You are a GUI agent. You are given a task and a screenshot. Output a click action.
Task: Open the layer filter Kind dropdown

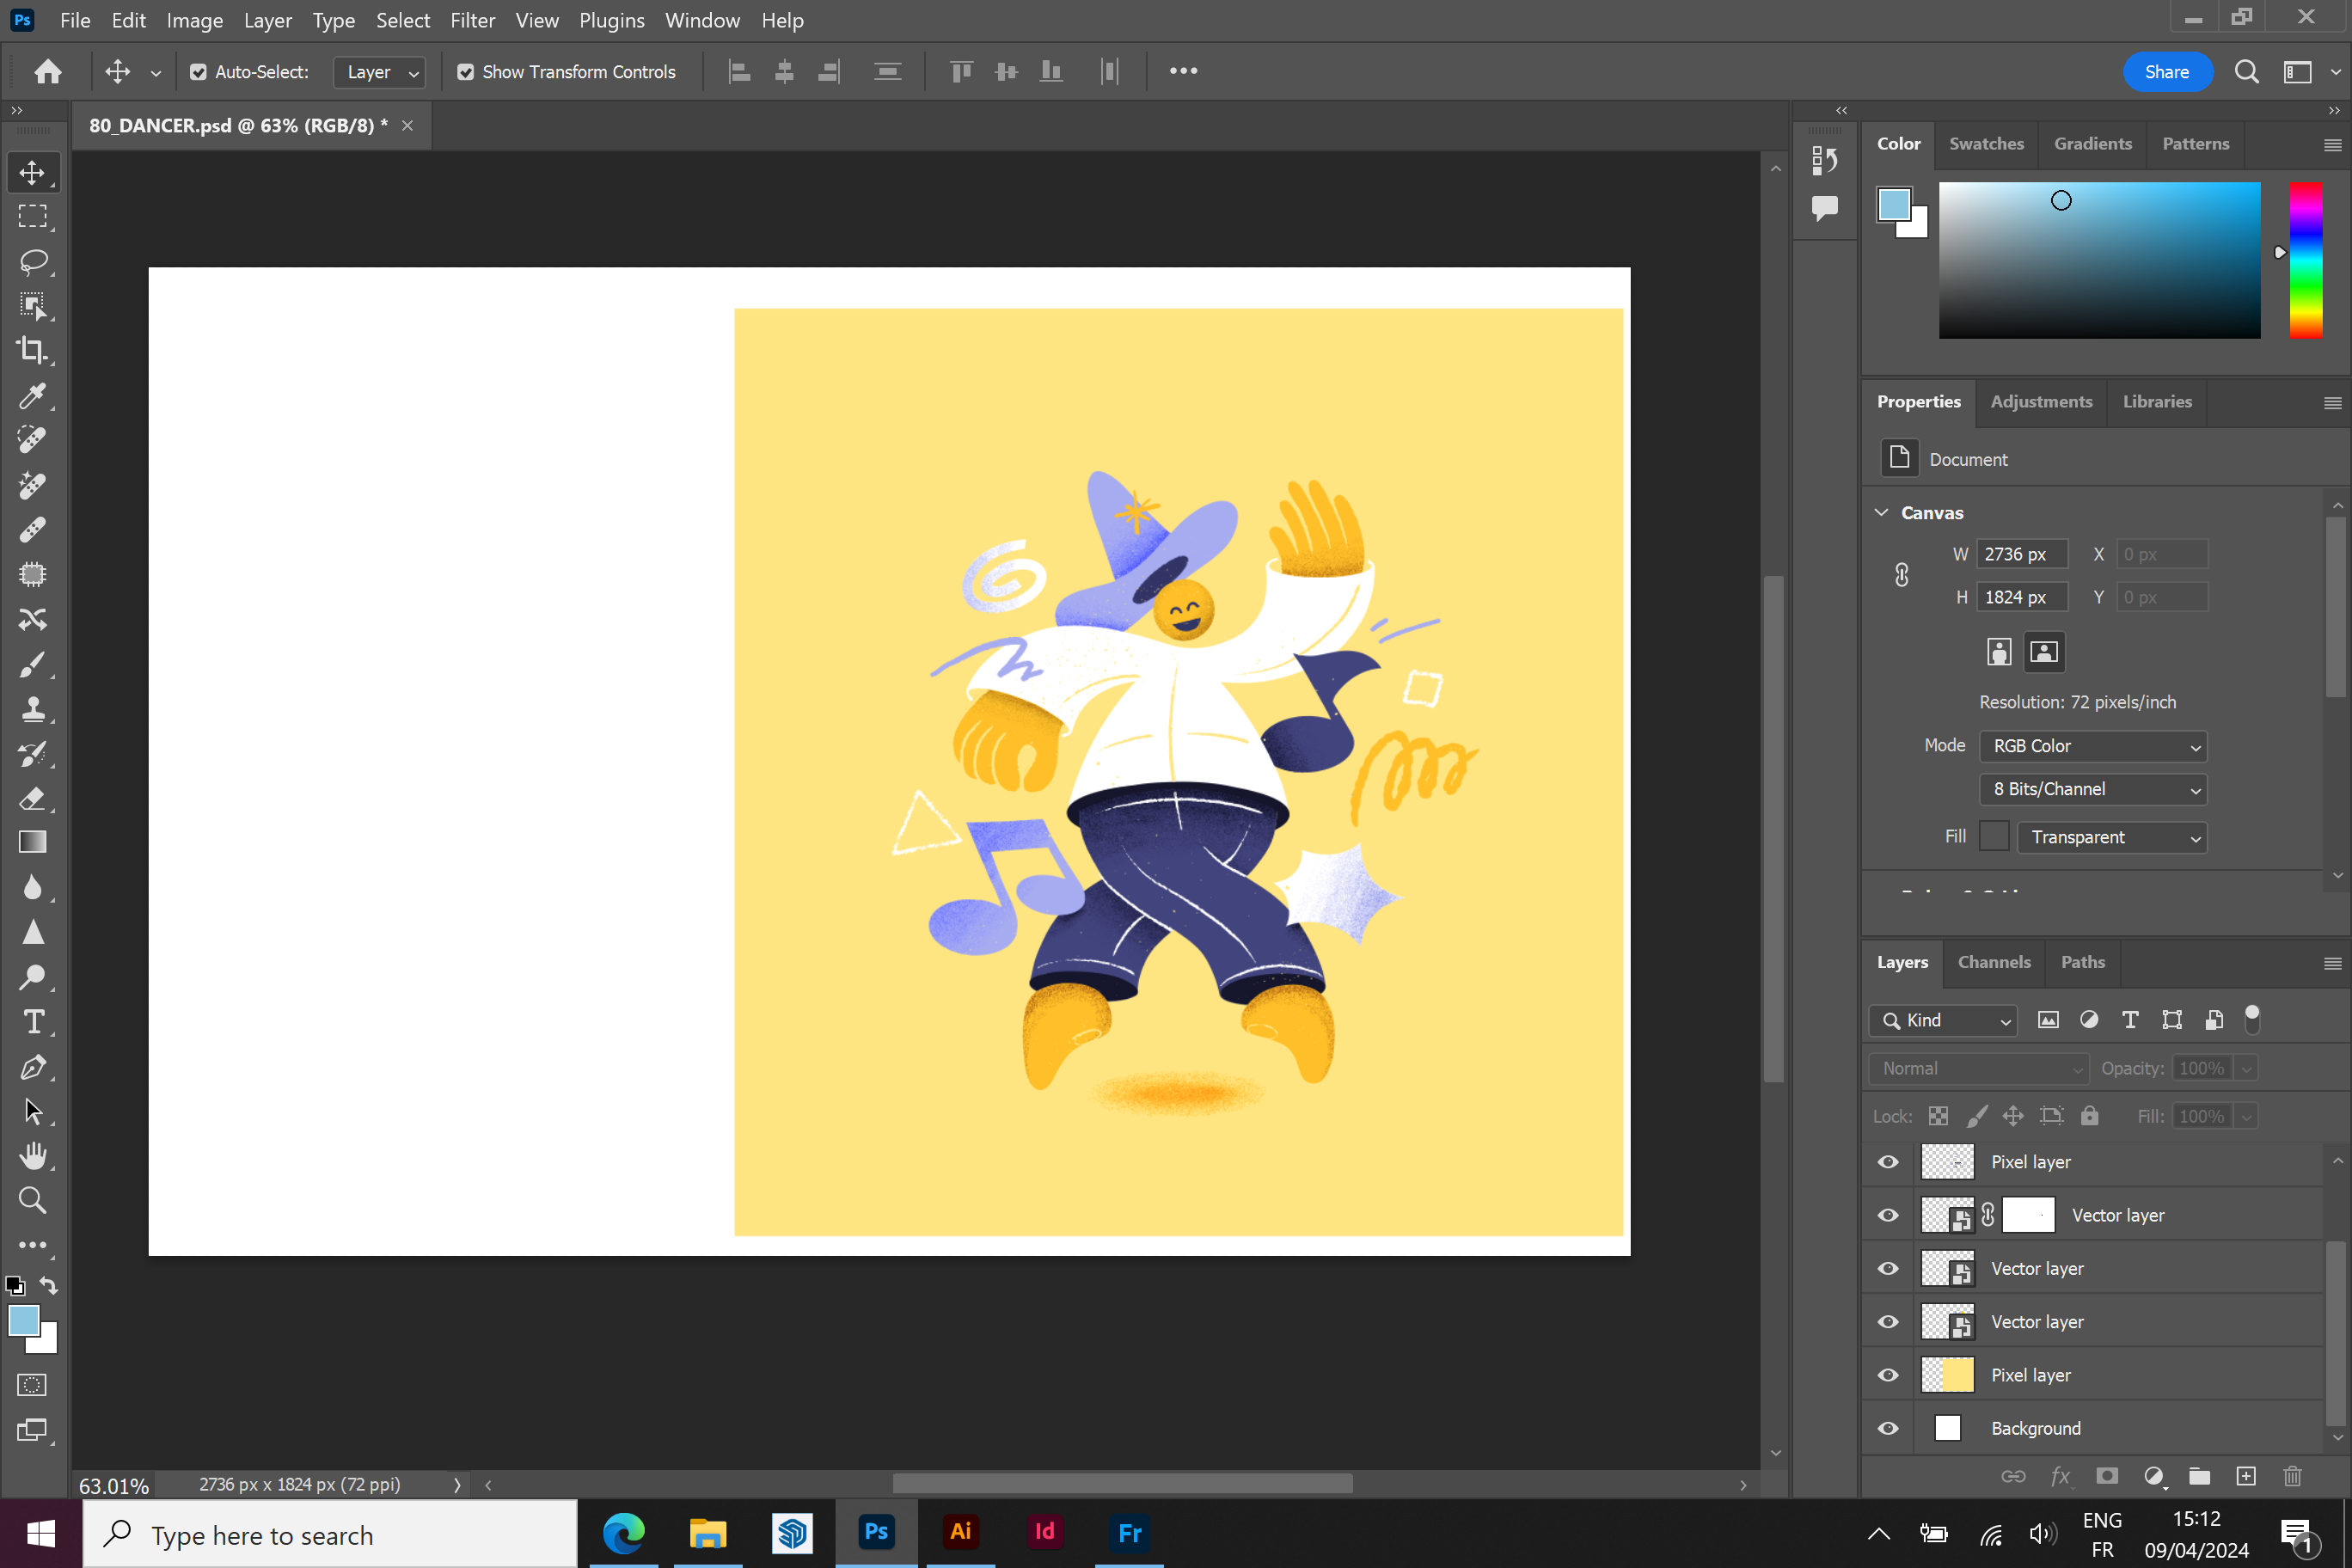tap(1942, 1020)
